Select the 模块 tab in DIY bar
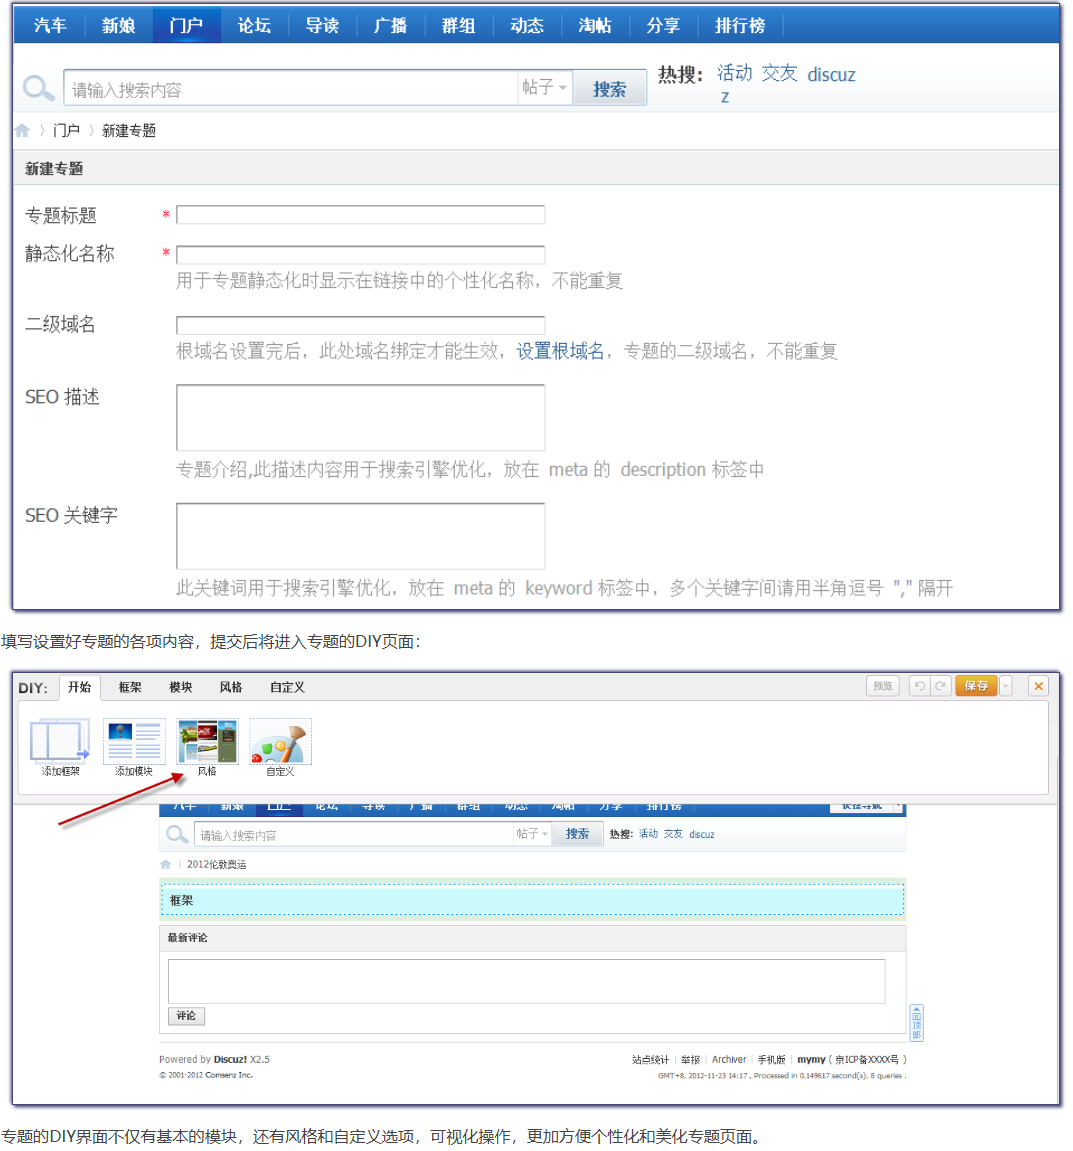 coord(181,687)
